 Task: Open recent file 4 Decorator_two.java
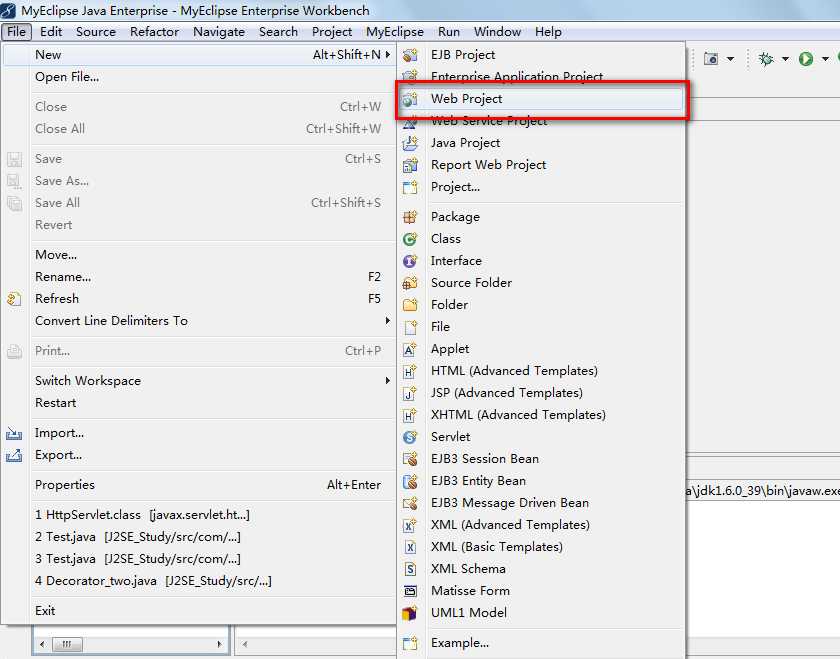[x=198, y=581]
